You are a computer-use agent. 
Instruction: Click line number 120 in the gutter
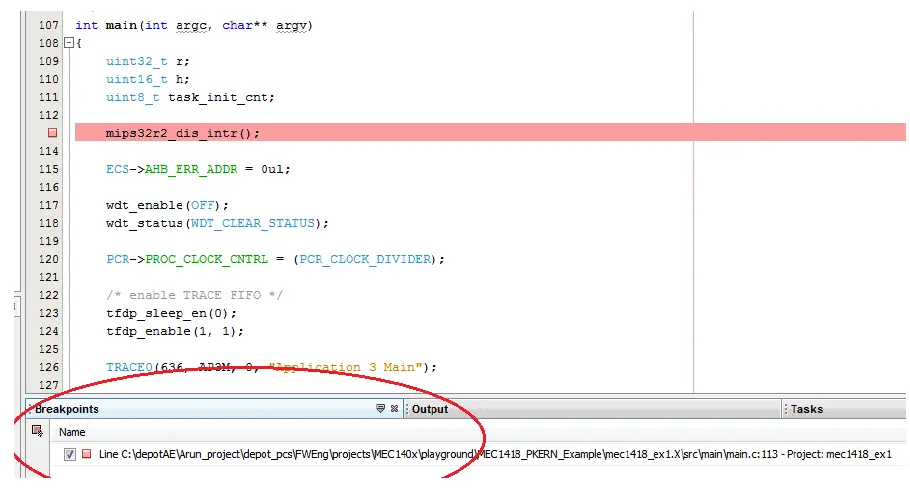(49, 259)
